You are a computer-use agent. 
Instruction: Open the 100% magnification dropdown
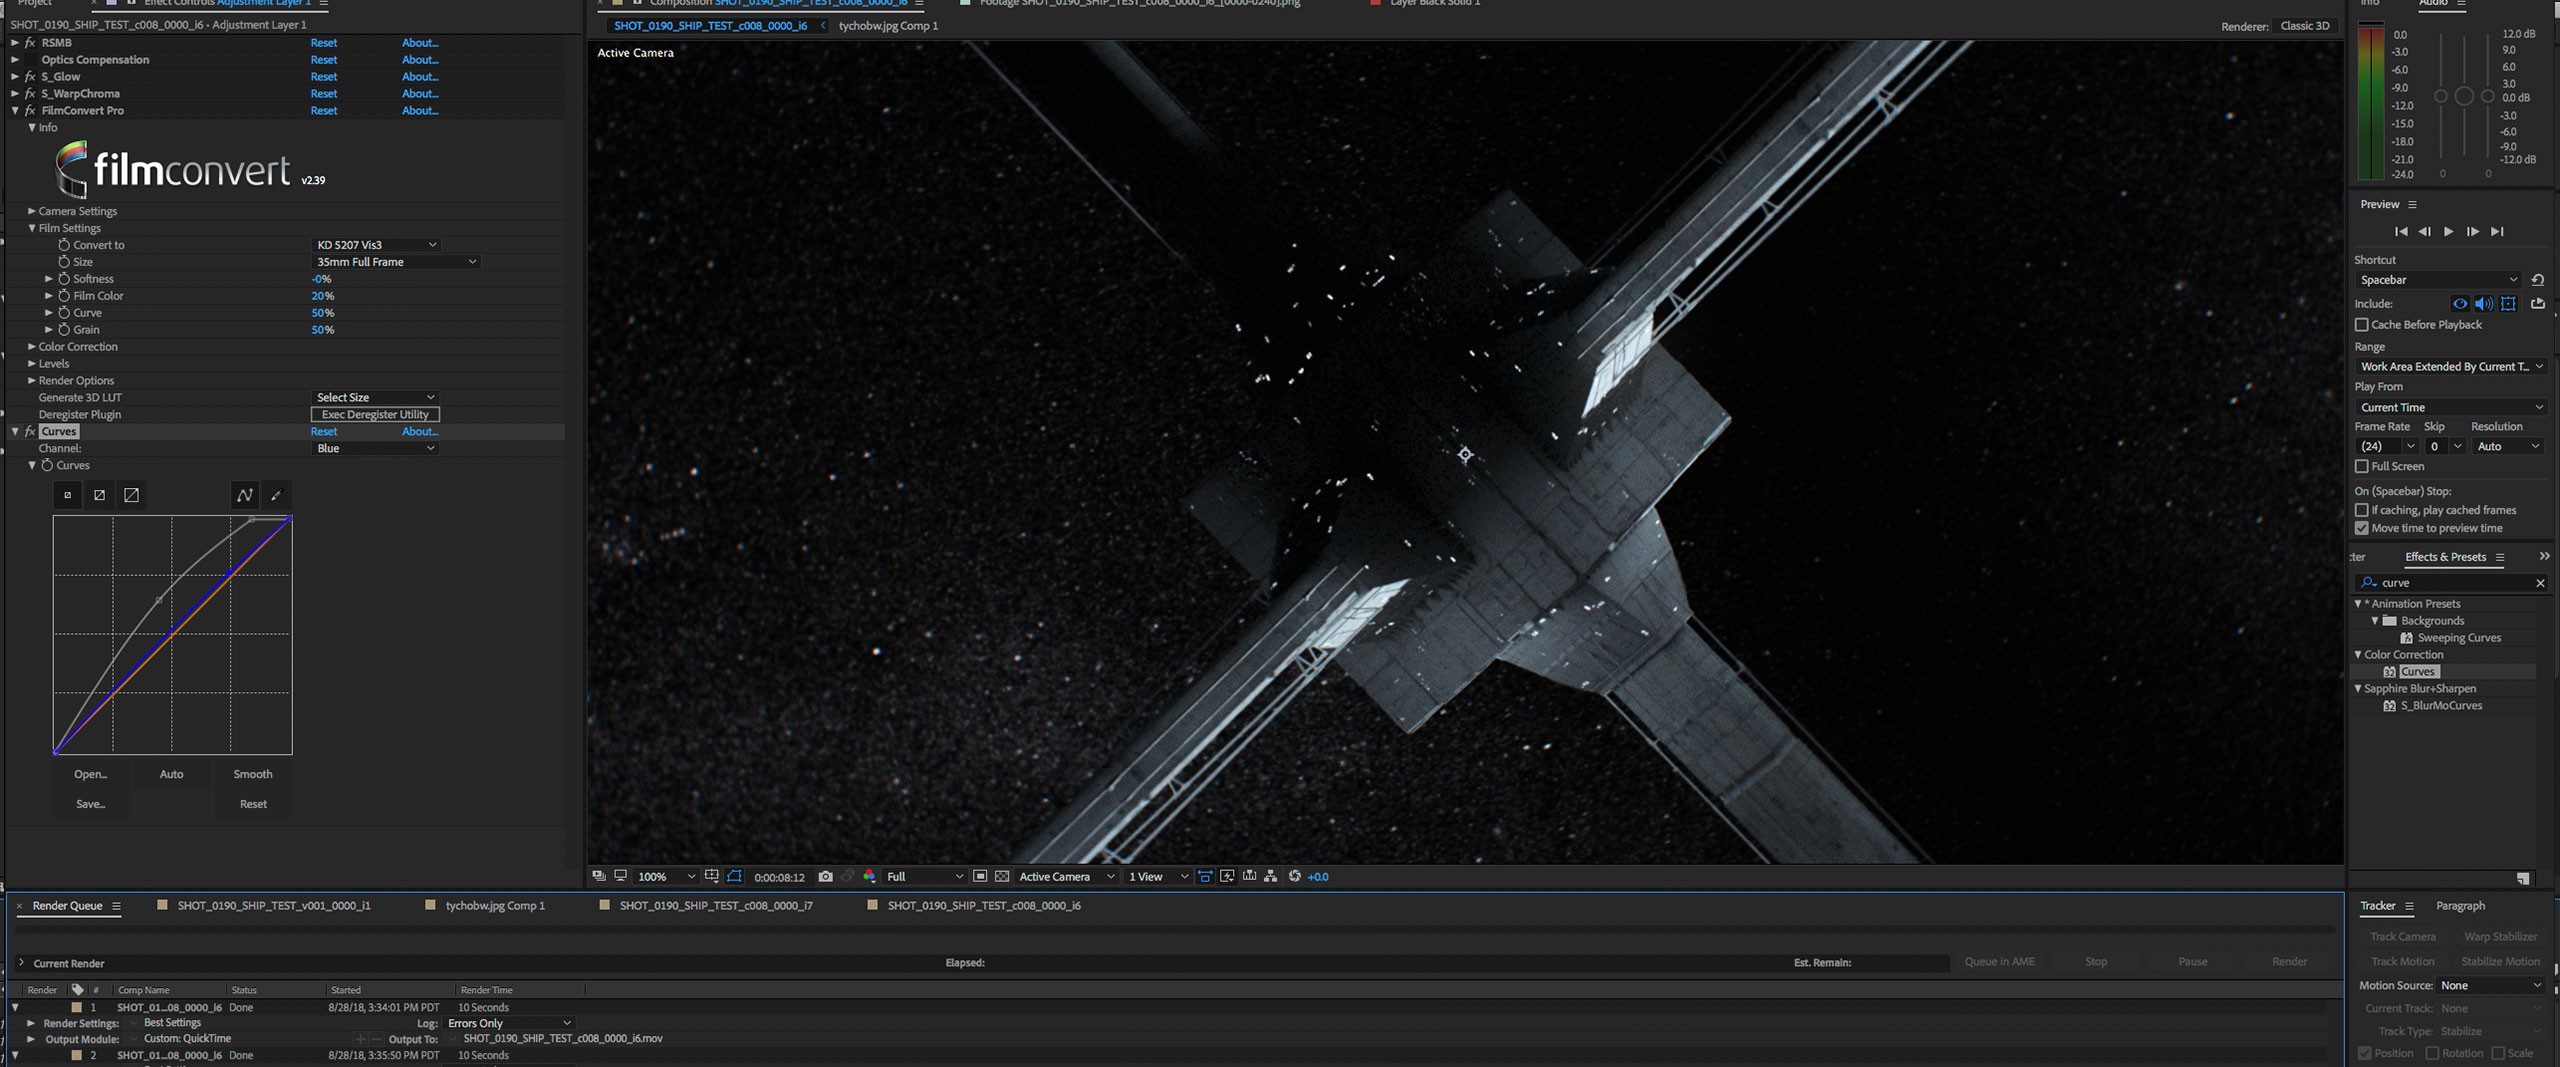666,877
